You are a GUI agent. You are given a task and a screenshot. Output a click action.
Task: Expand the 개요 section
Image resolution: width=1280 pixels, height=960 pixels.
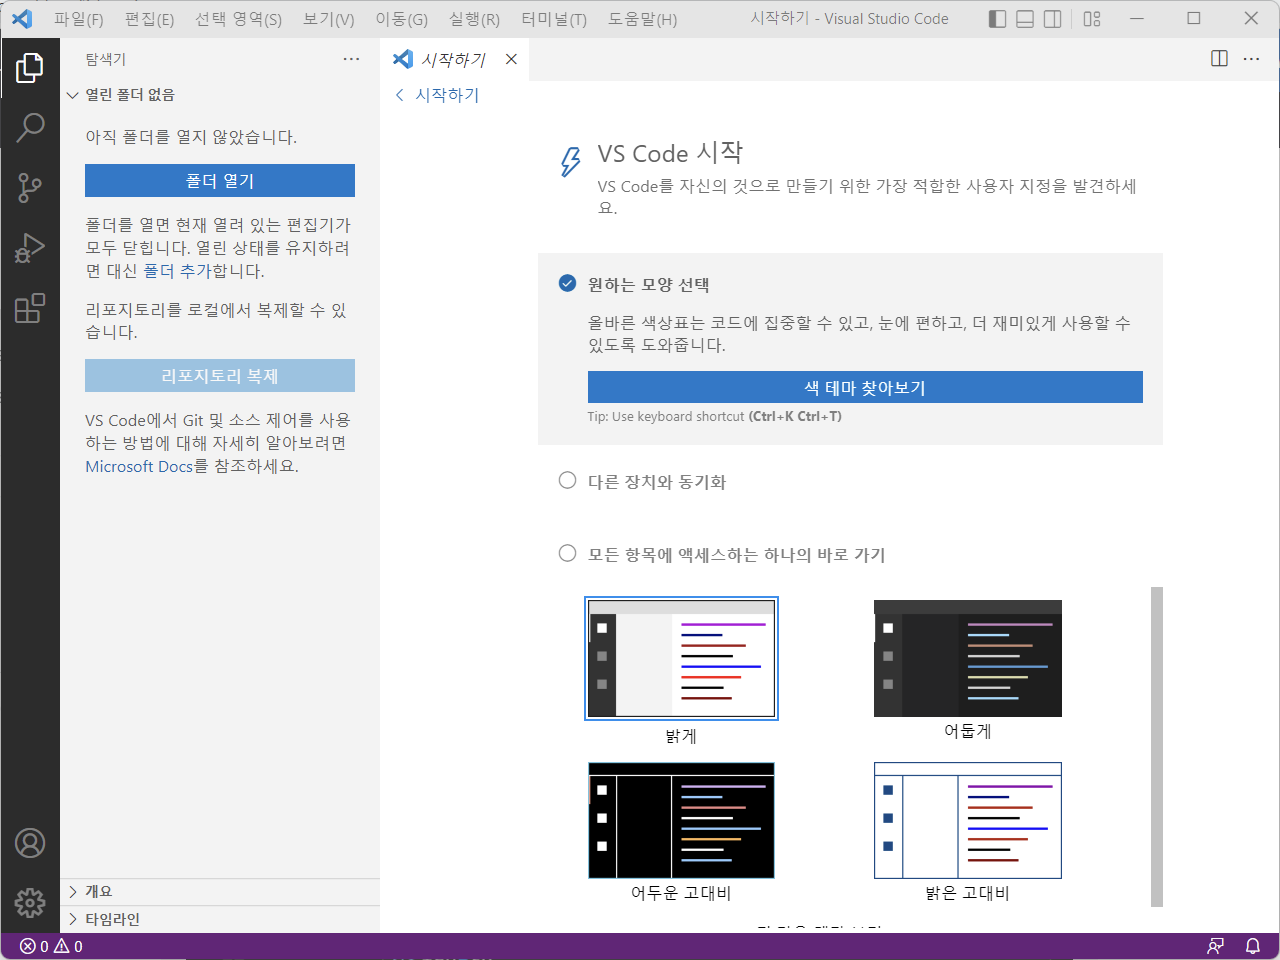(220, 891)
